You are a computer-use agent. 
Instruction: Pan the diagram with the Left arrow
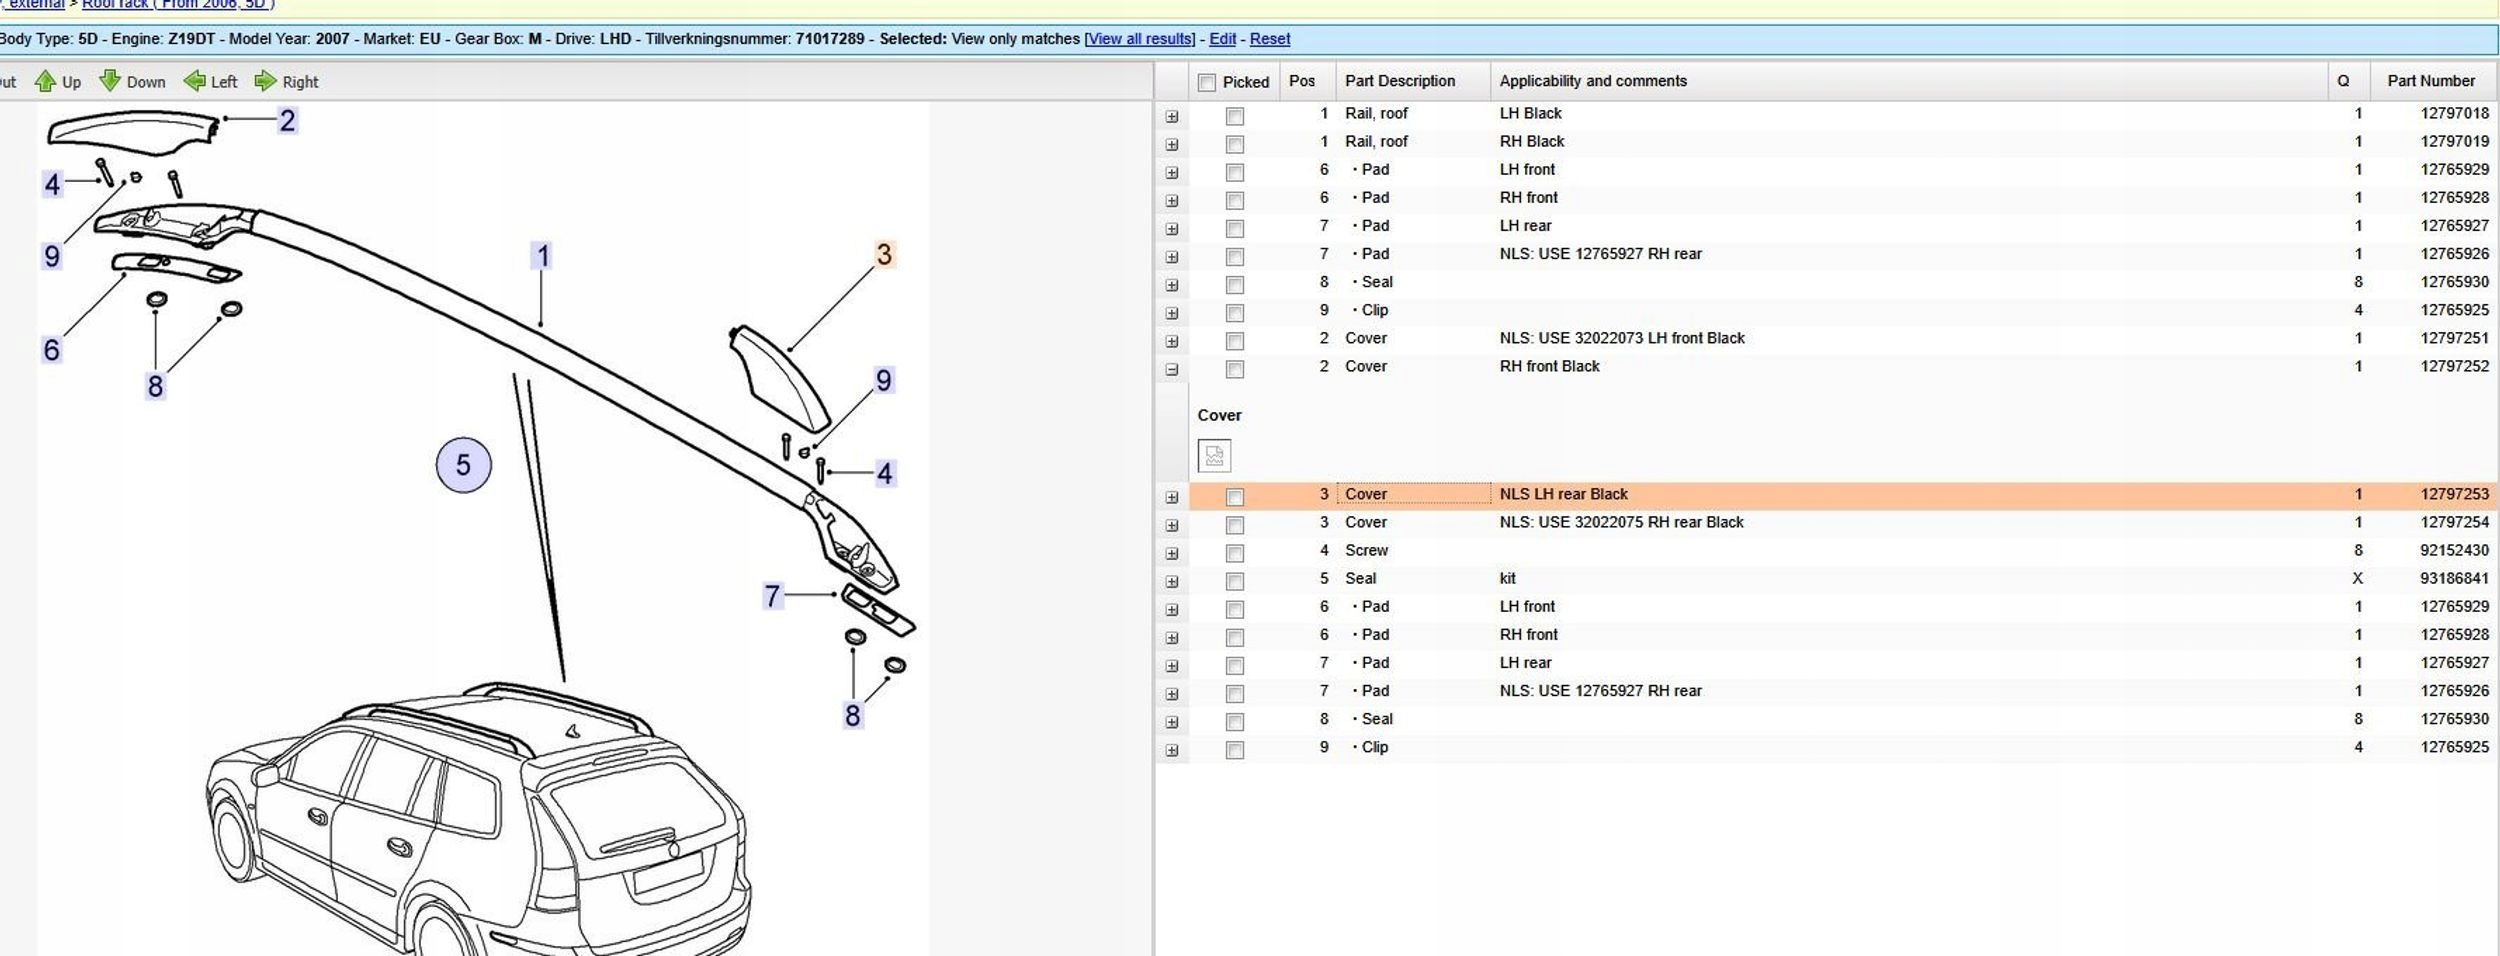point(211,82)
